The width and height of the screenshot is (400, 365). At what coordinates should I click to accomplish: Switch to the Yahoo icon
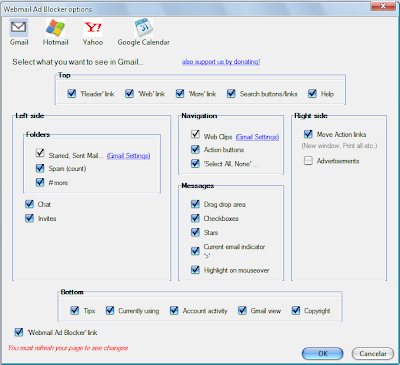93,28
